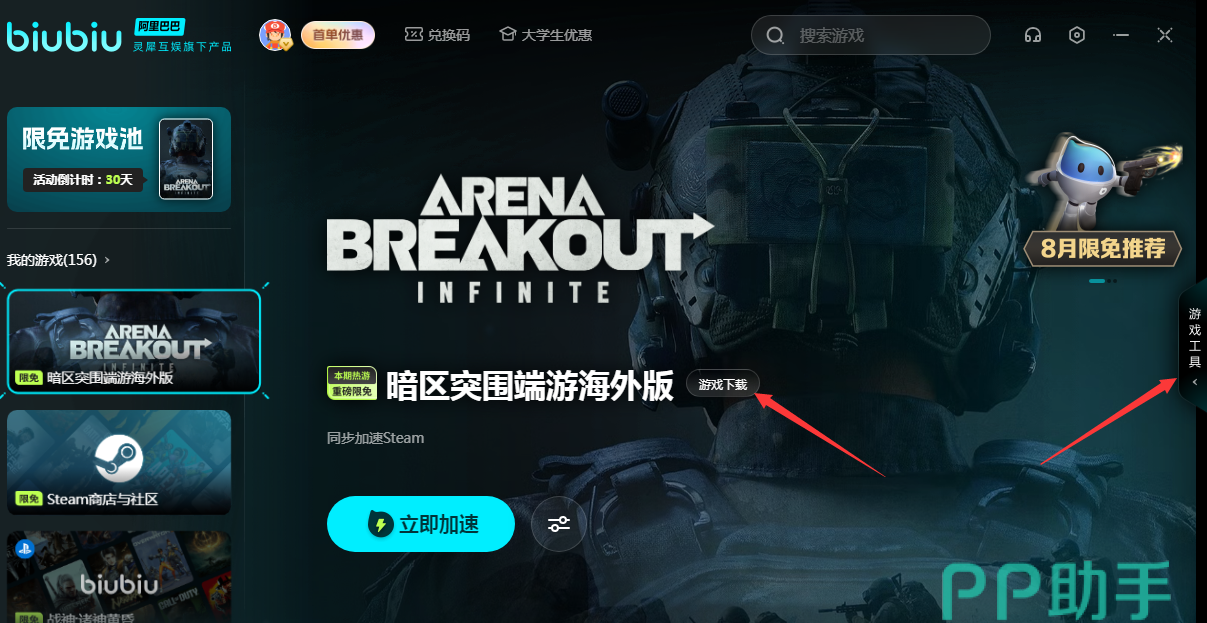The height and width of the screenshot is (623, 1207).
Task: Open the 限免游戏池 promo card
Action: click(119, 160)
